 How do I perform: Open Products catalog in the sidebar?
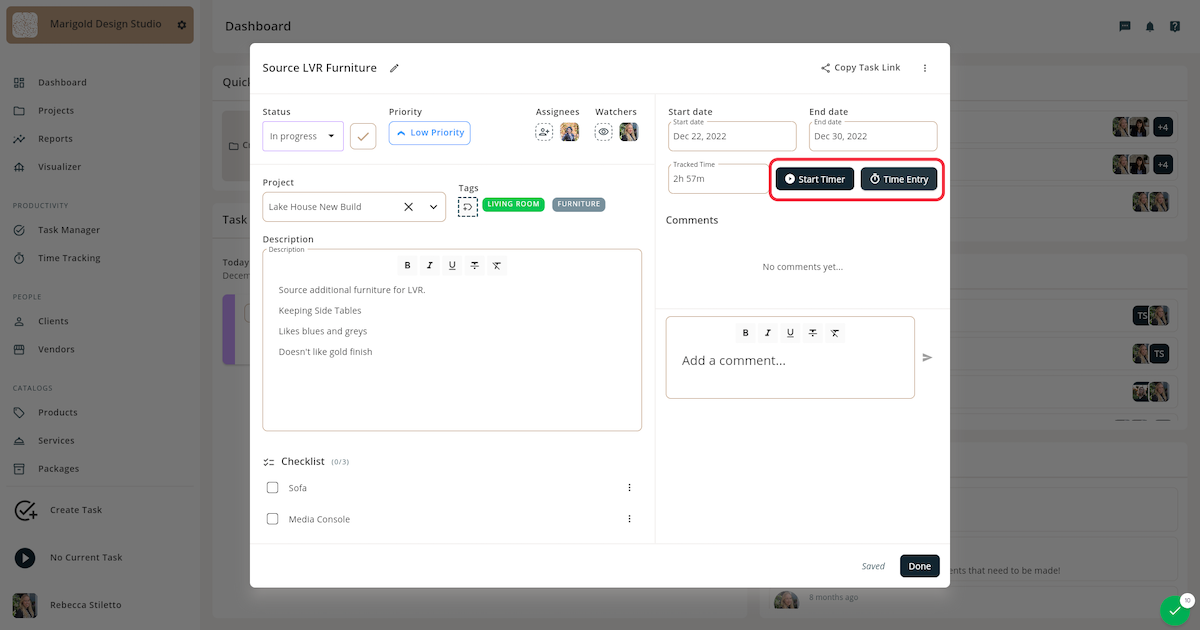pyautogui.click(x=58, y=413)
